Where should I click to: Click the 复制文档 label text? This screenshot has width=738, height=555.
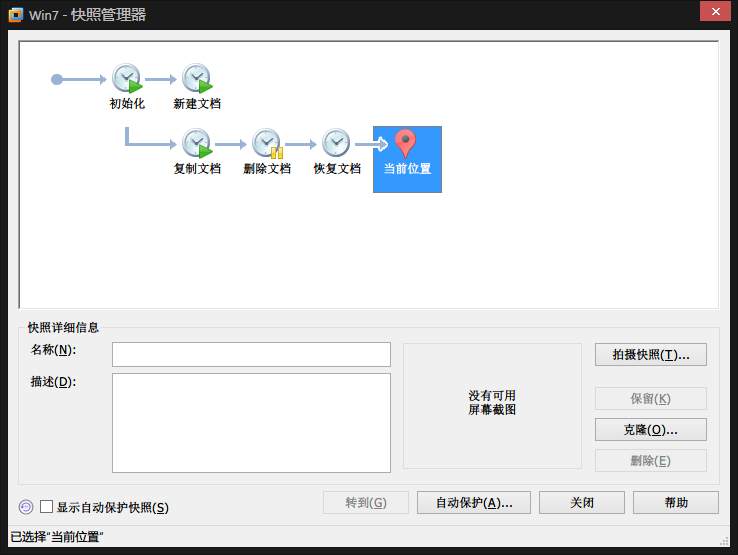(197, 169)
